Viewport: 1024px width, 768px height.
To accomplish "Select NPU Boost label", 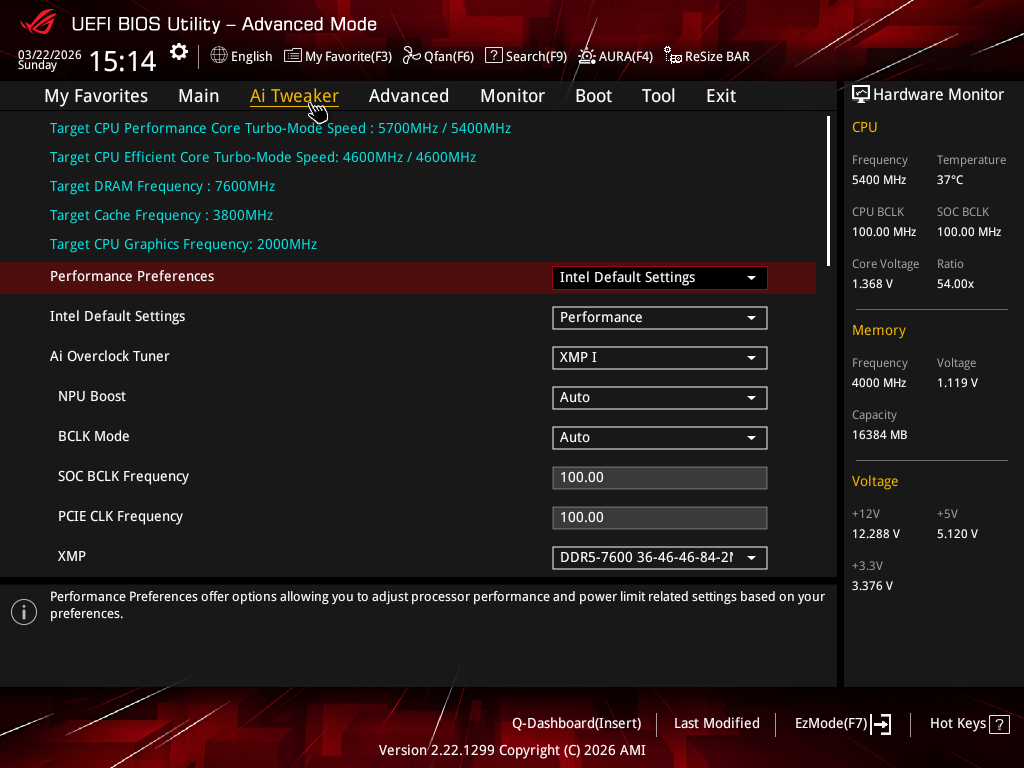I will point(91,396).
